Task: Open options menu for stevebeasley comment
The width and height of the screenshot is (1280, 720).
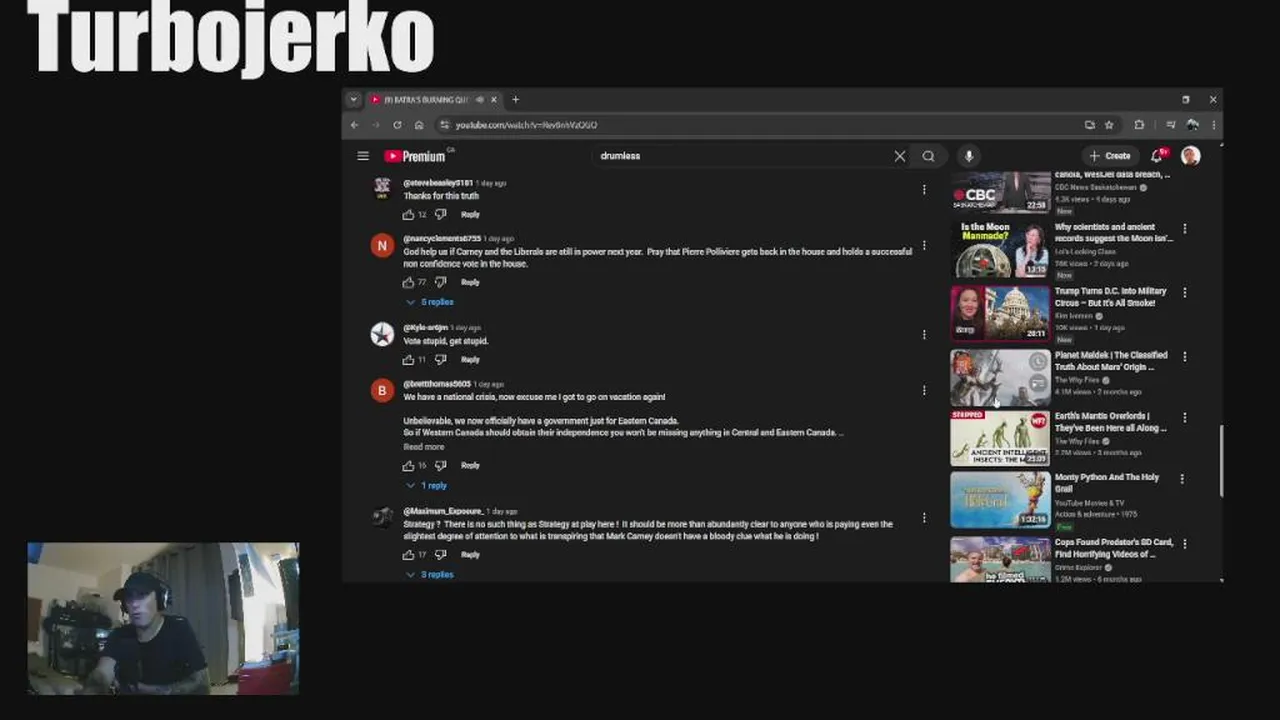Action: point(924,189)
